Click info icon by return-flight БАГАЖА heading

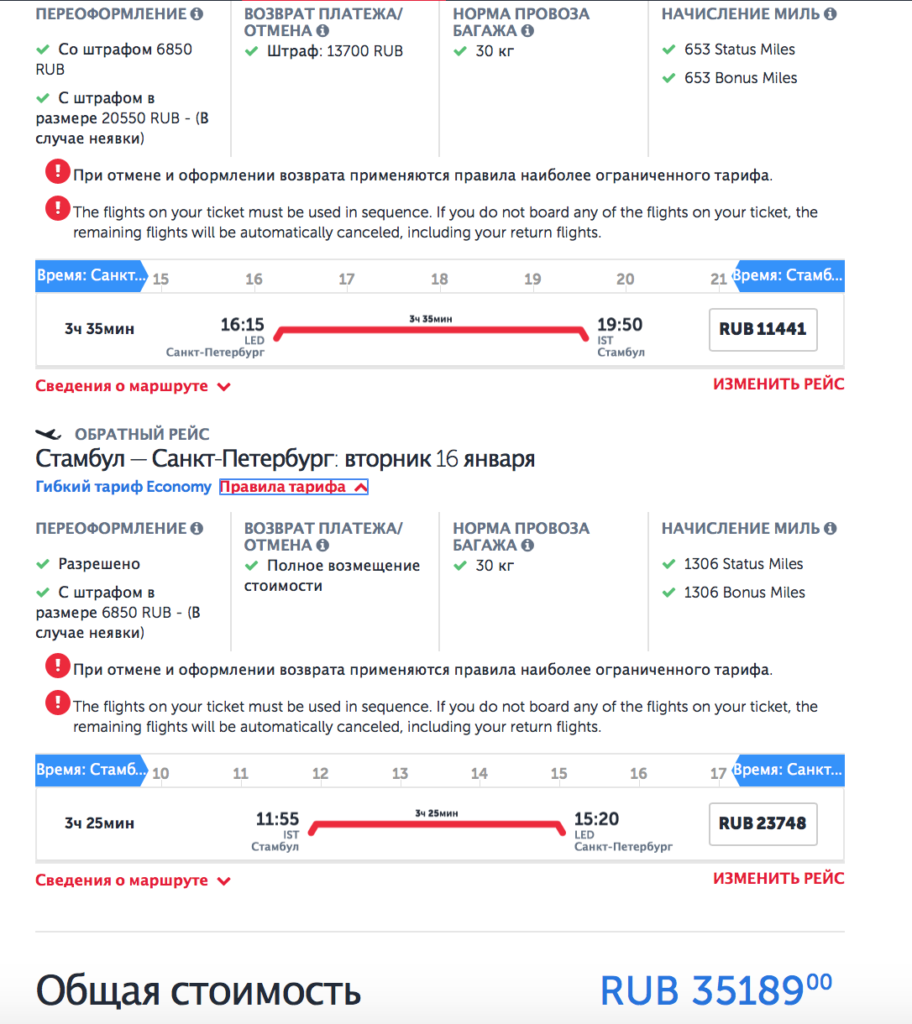tap(528, 545)
